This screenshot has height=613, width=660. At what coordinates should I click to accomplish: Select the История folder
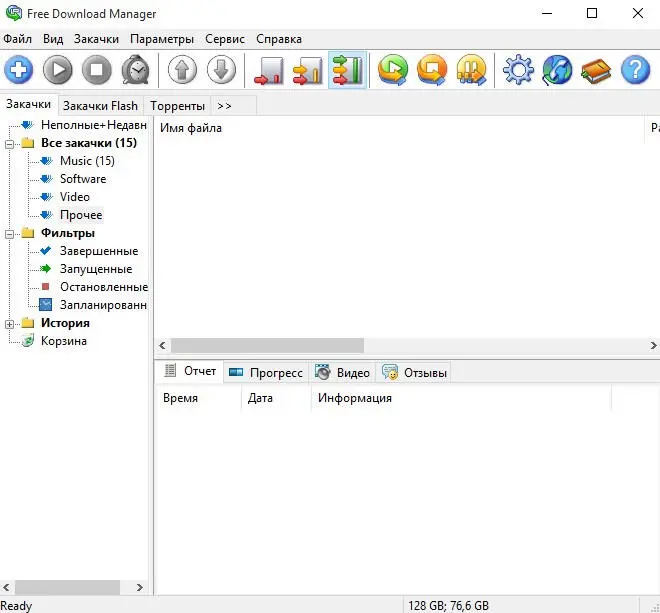[x=65, y=323]
